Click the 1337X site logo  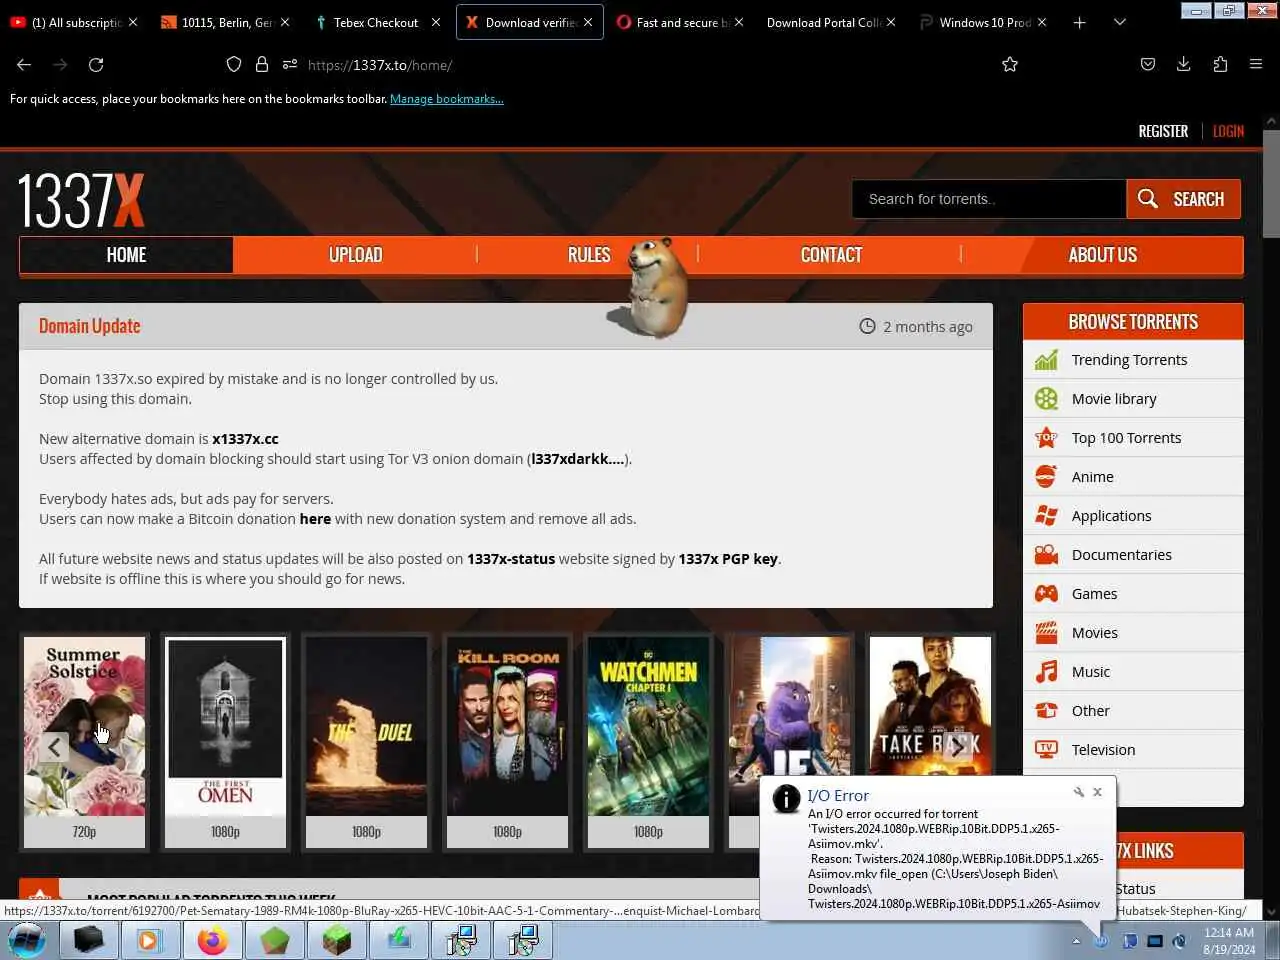[81, 200]
